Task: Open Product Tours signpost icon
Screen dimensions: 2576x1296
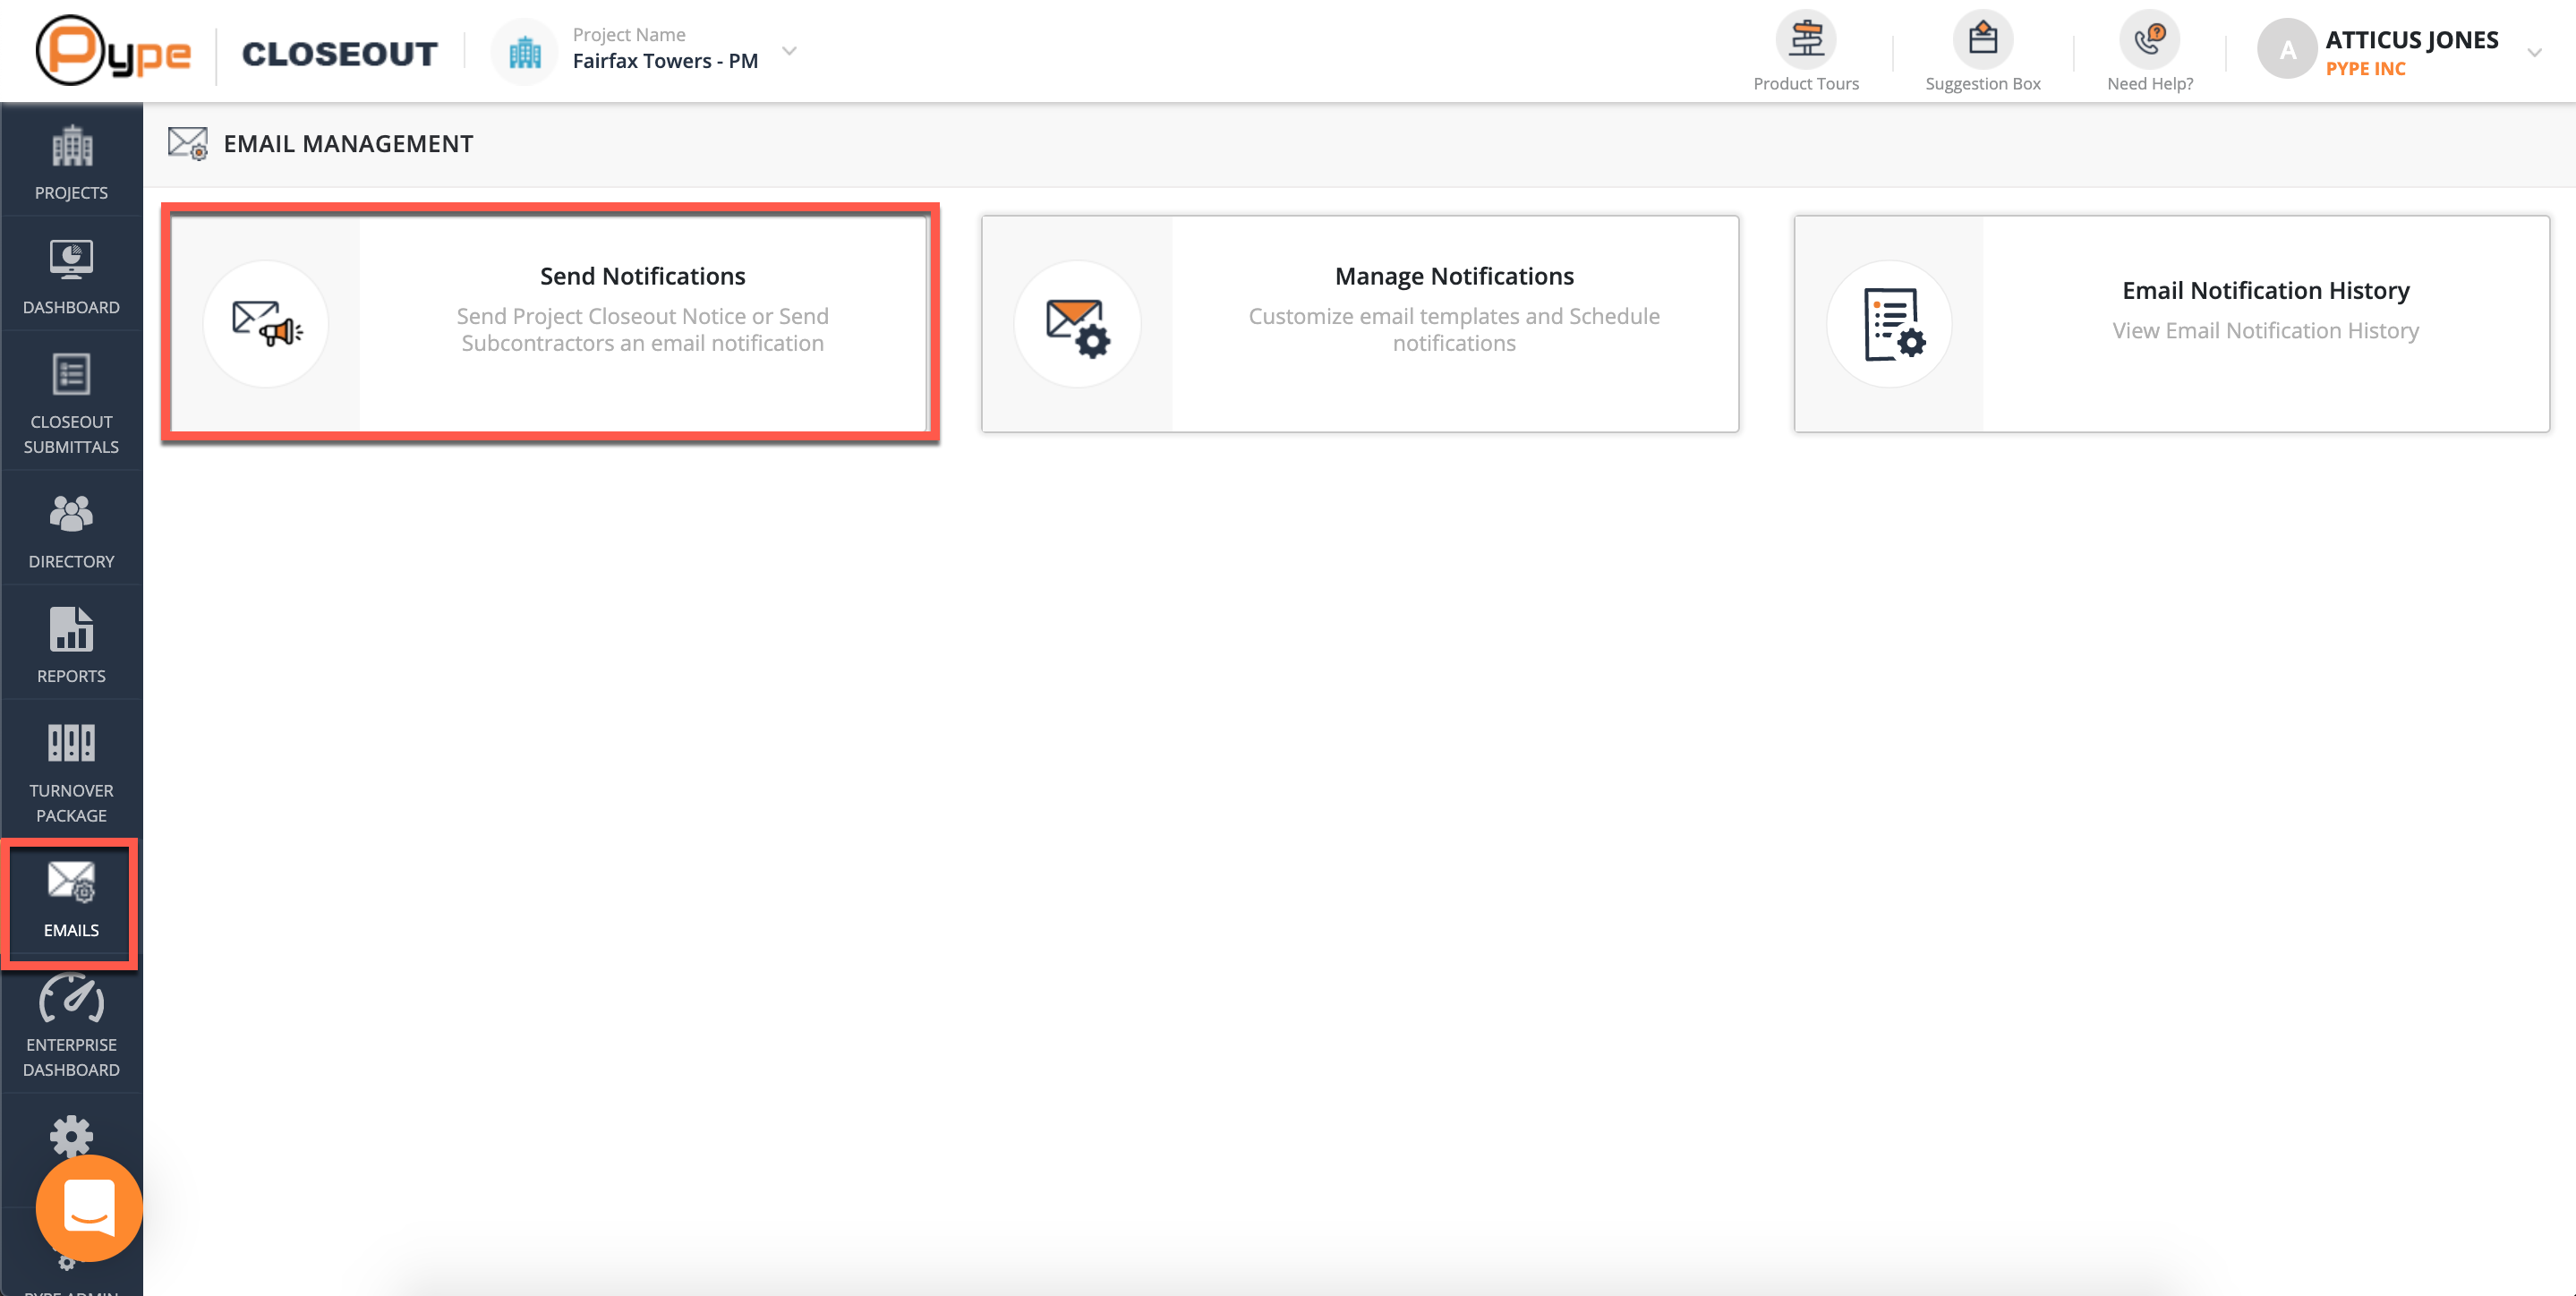Action: (x=1805, y=40)
